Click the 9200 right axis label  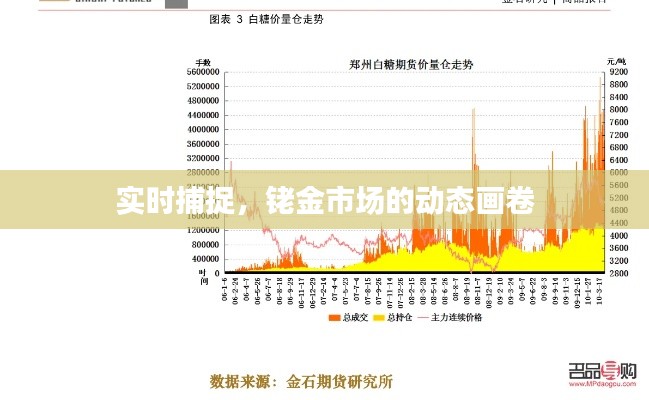[x=618, y=72]
